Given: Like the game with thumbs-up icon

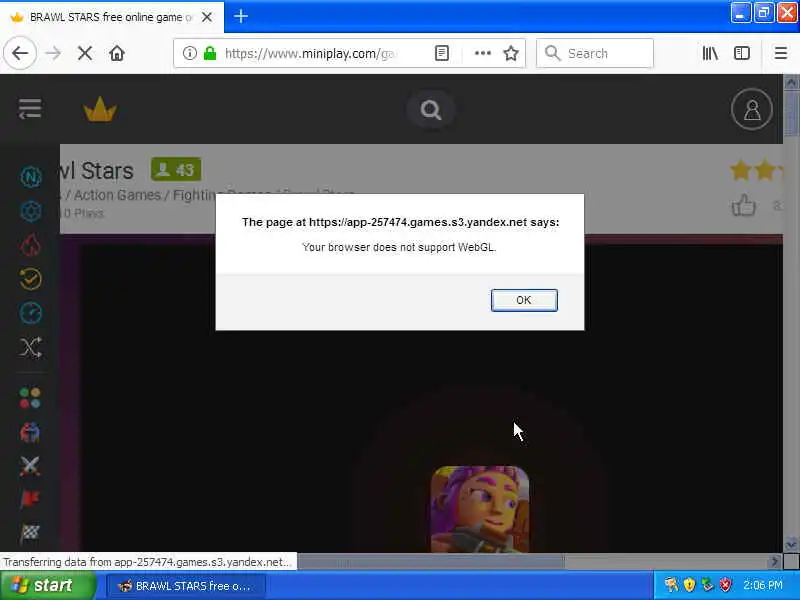Looking at the screenshot, I should 743,206.
